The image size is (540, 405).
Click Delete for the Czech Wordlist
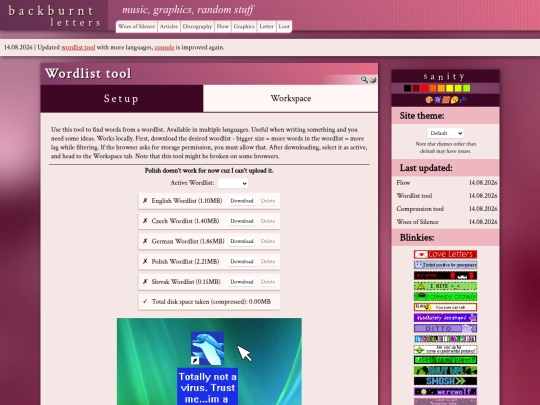tap(268, 221)
